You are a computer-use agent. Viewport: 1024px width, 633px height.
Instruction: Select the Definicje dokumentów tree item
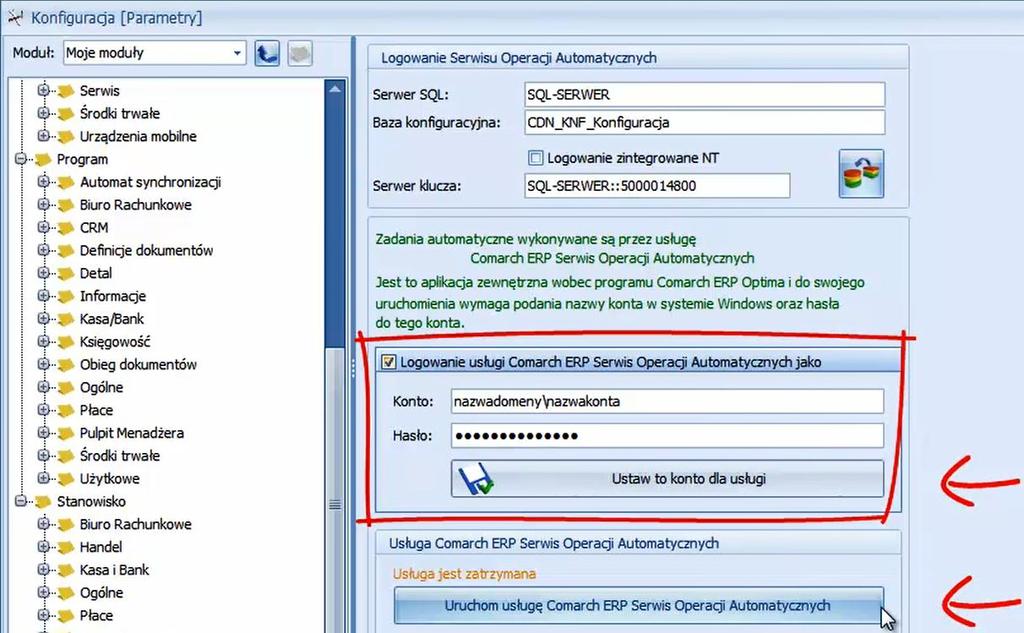[x=146, y=250]
